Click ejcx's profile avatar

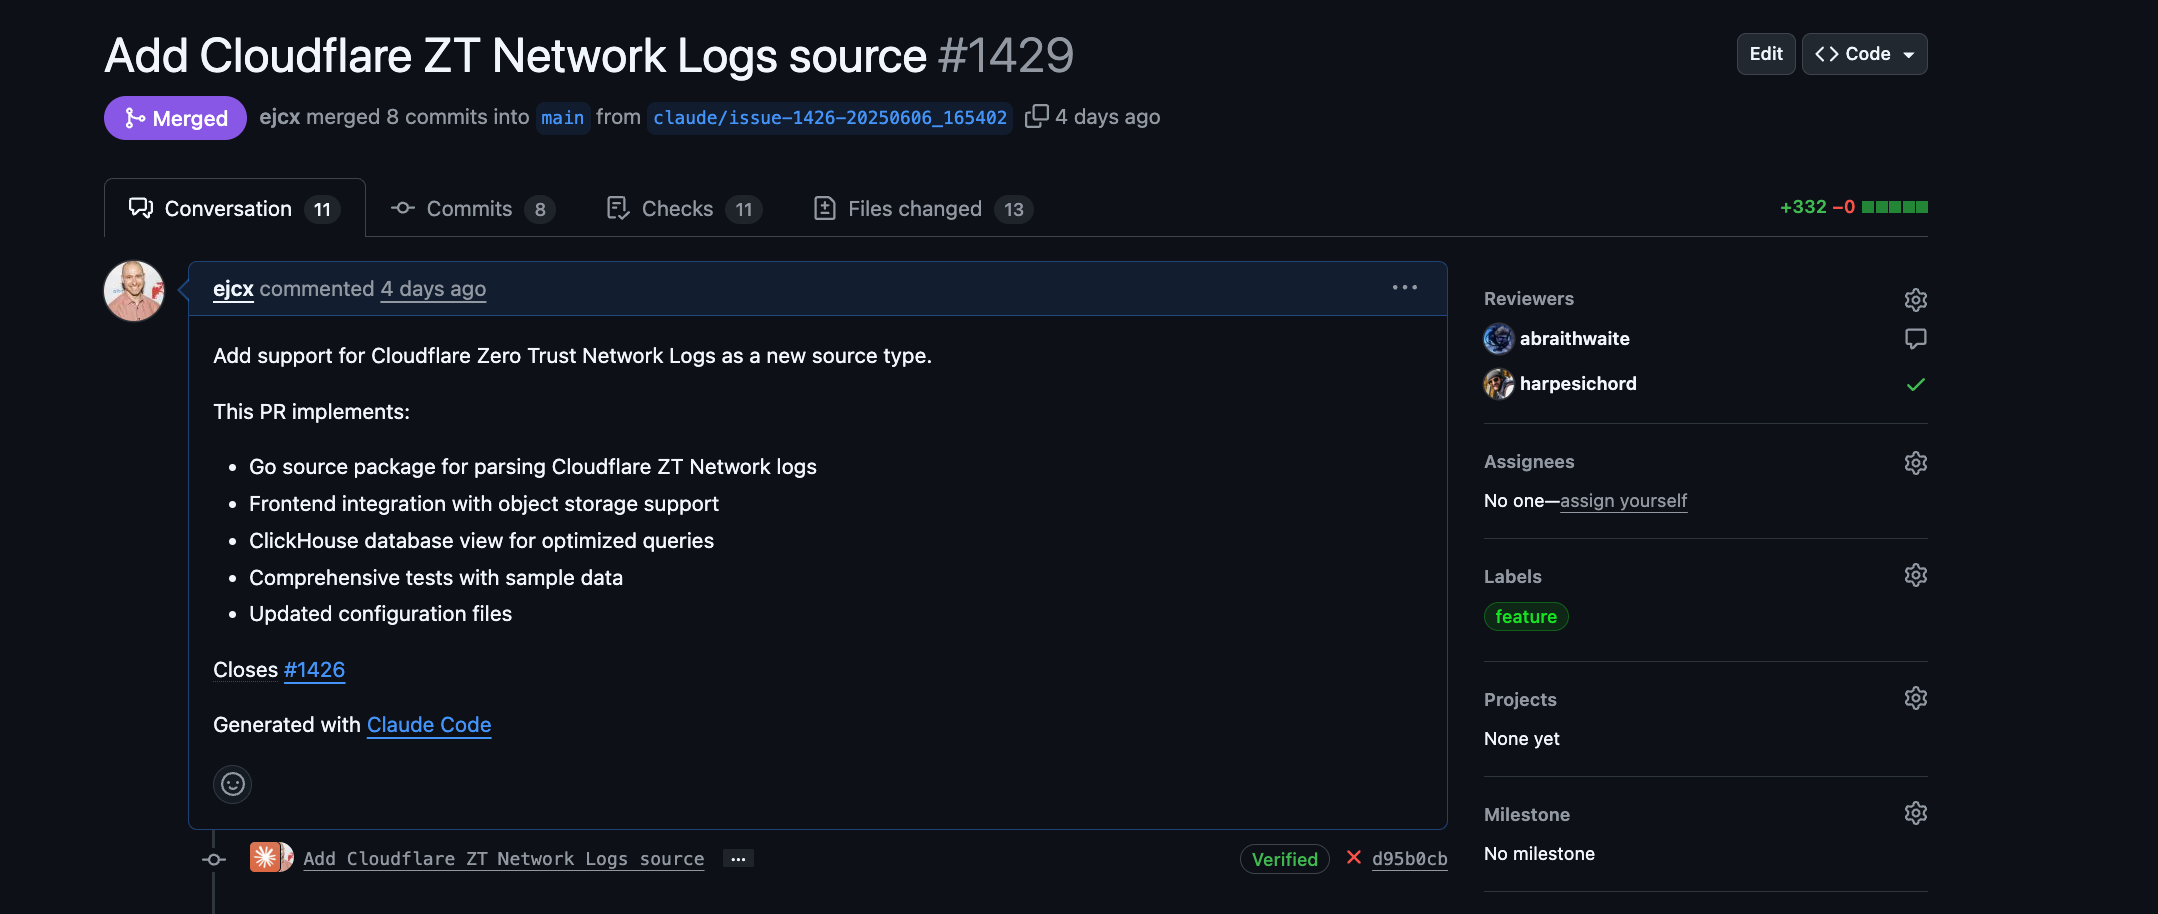click(134, 291)
